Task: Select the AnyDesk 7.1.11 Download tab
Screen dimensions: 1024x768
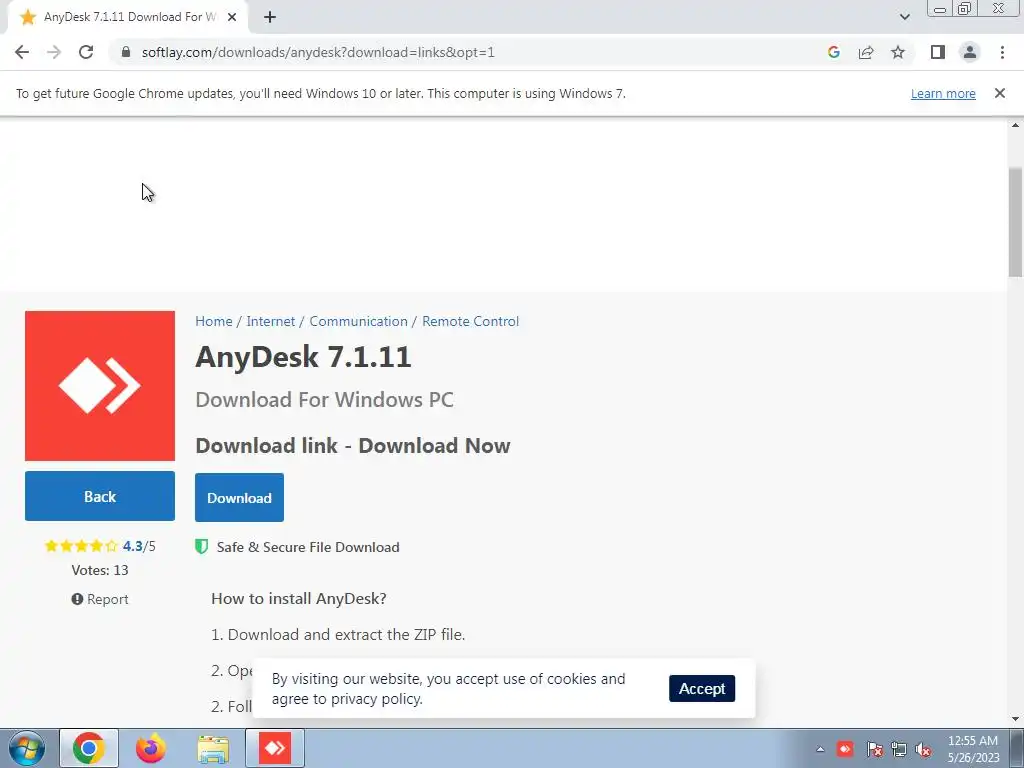Action: (x=129, y=18)
